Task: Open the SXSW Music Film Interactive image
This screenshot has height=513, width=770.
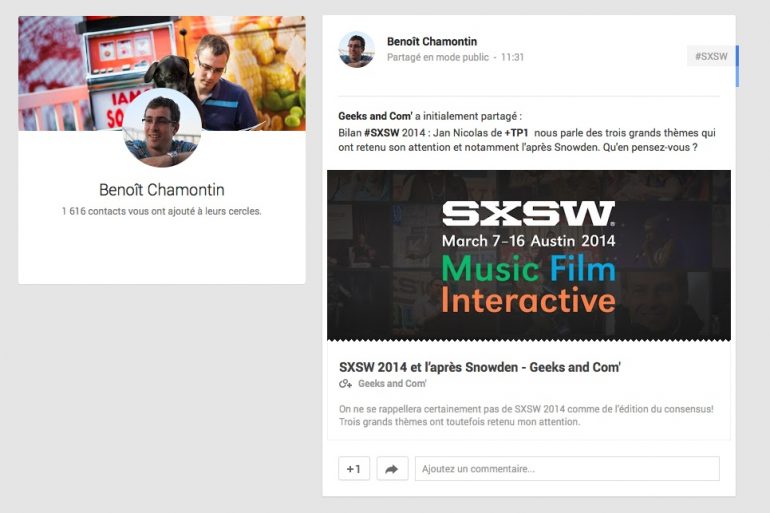Action: point(528,255)
